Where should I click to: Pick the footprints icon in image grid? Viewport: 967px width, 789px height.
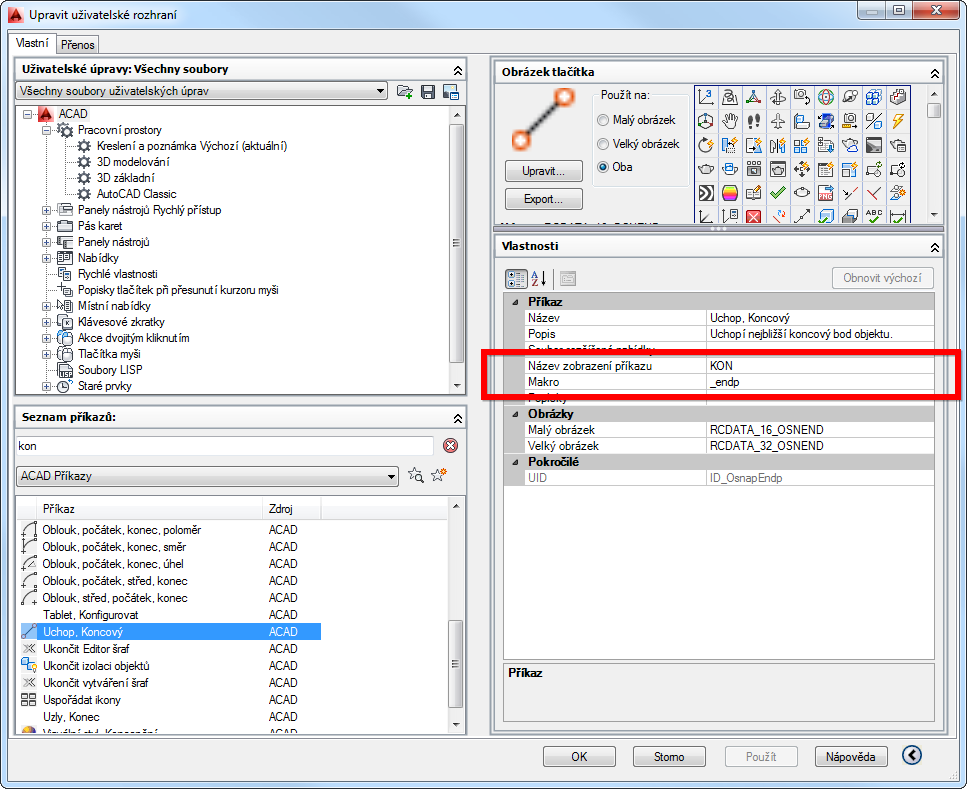click(x=754, y=120)
